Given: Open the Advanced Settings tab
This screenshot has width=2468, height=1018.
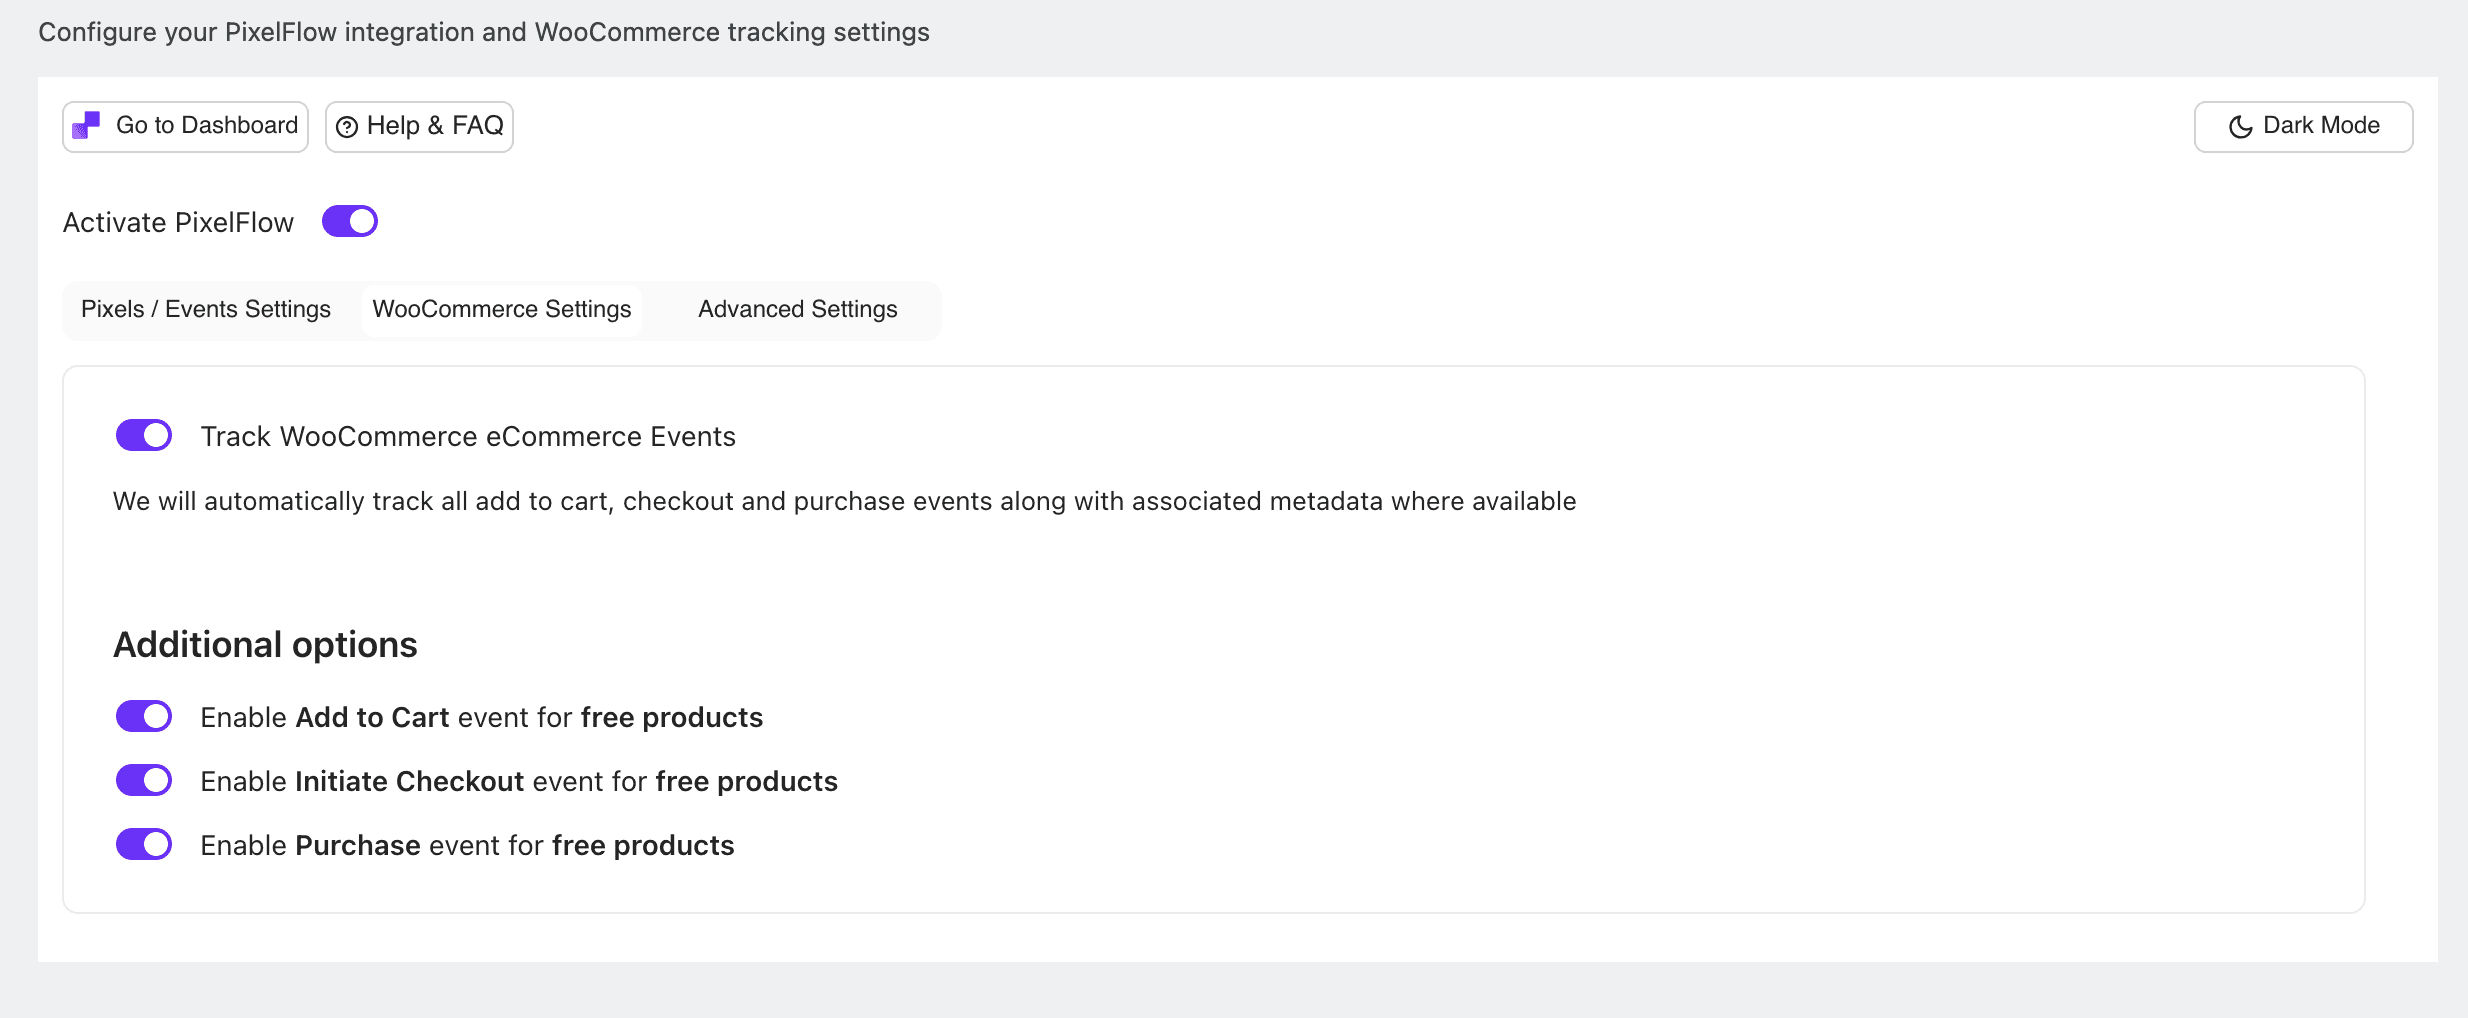Looking at the screenshot, I should click(797, 309).
